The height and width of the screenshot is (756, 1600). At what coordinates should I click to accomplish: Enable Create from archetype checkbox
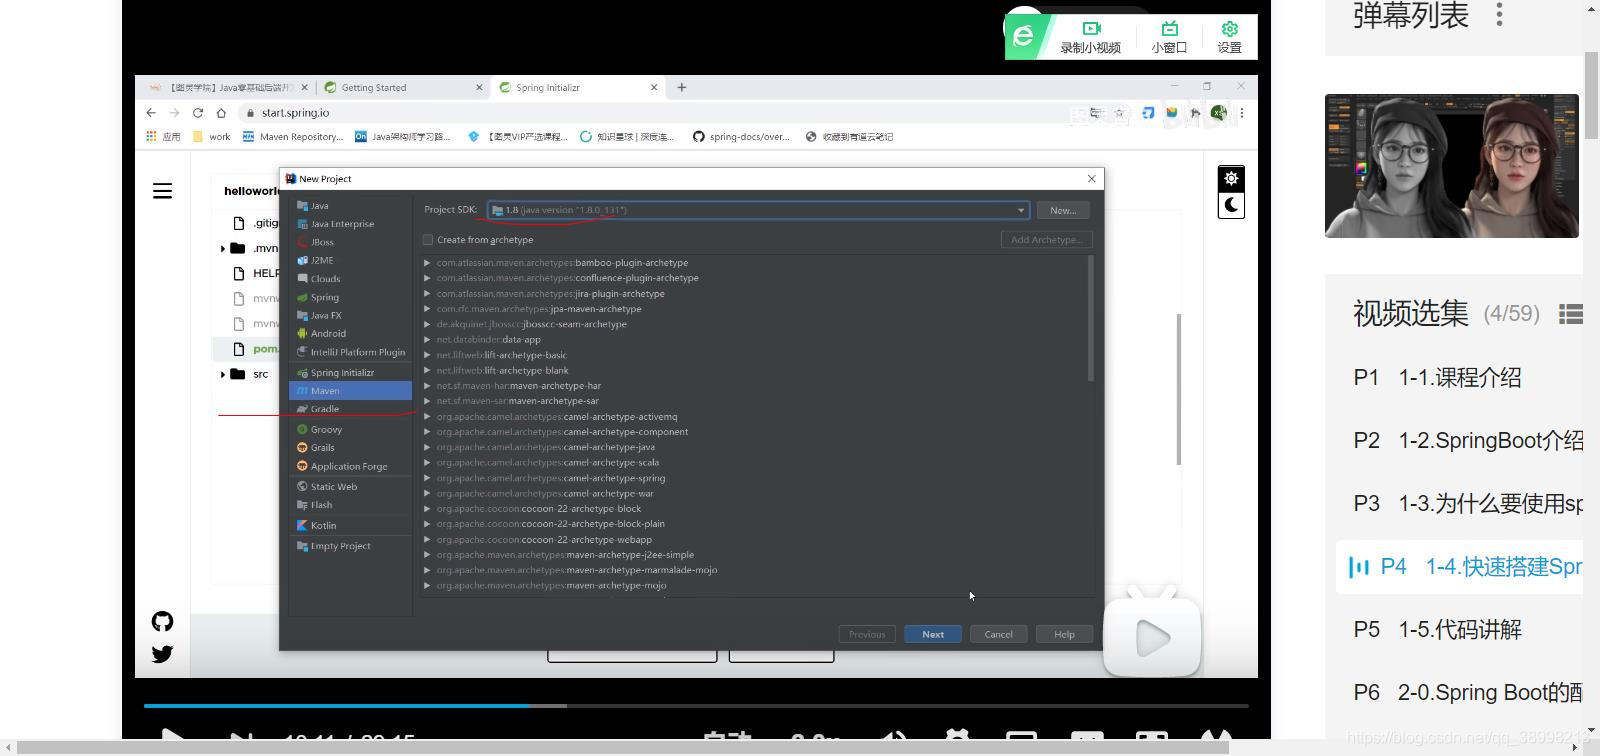(428, 240)
